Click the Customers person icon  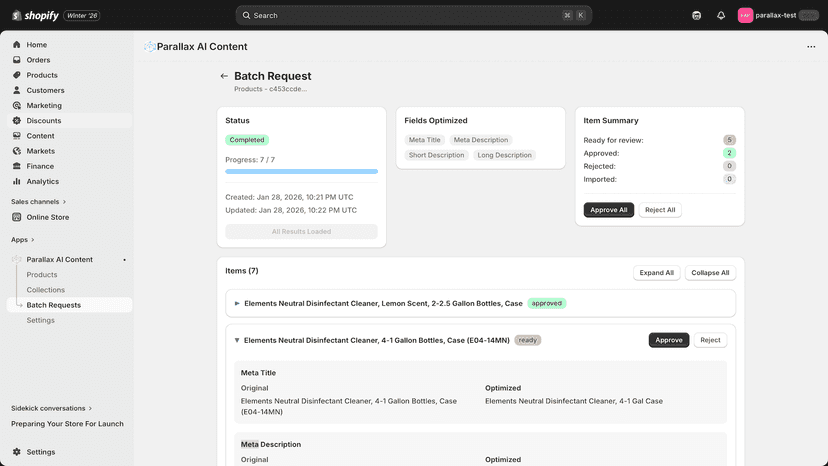(x=17, y=90)
